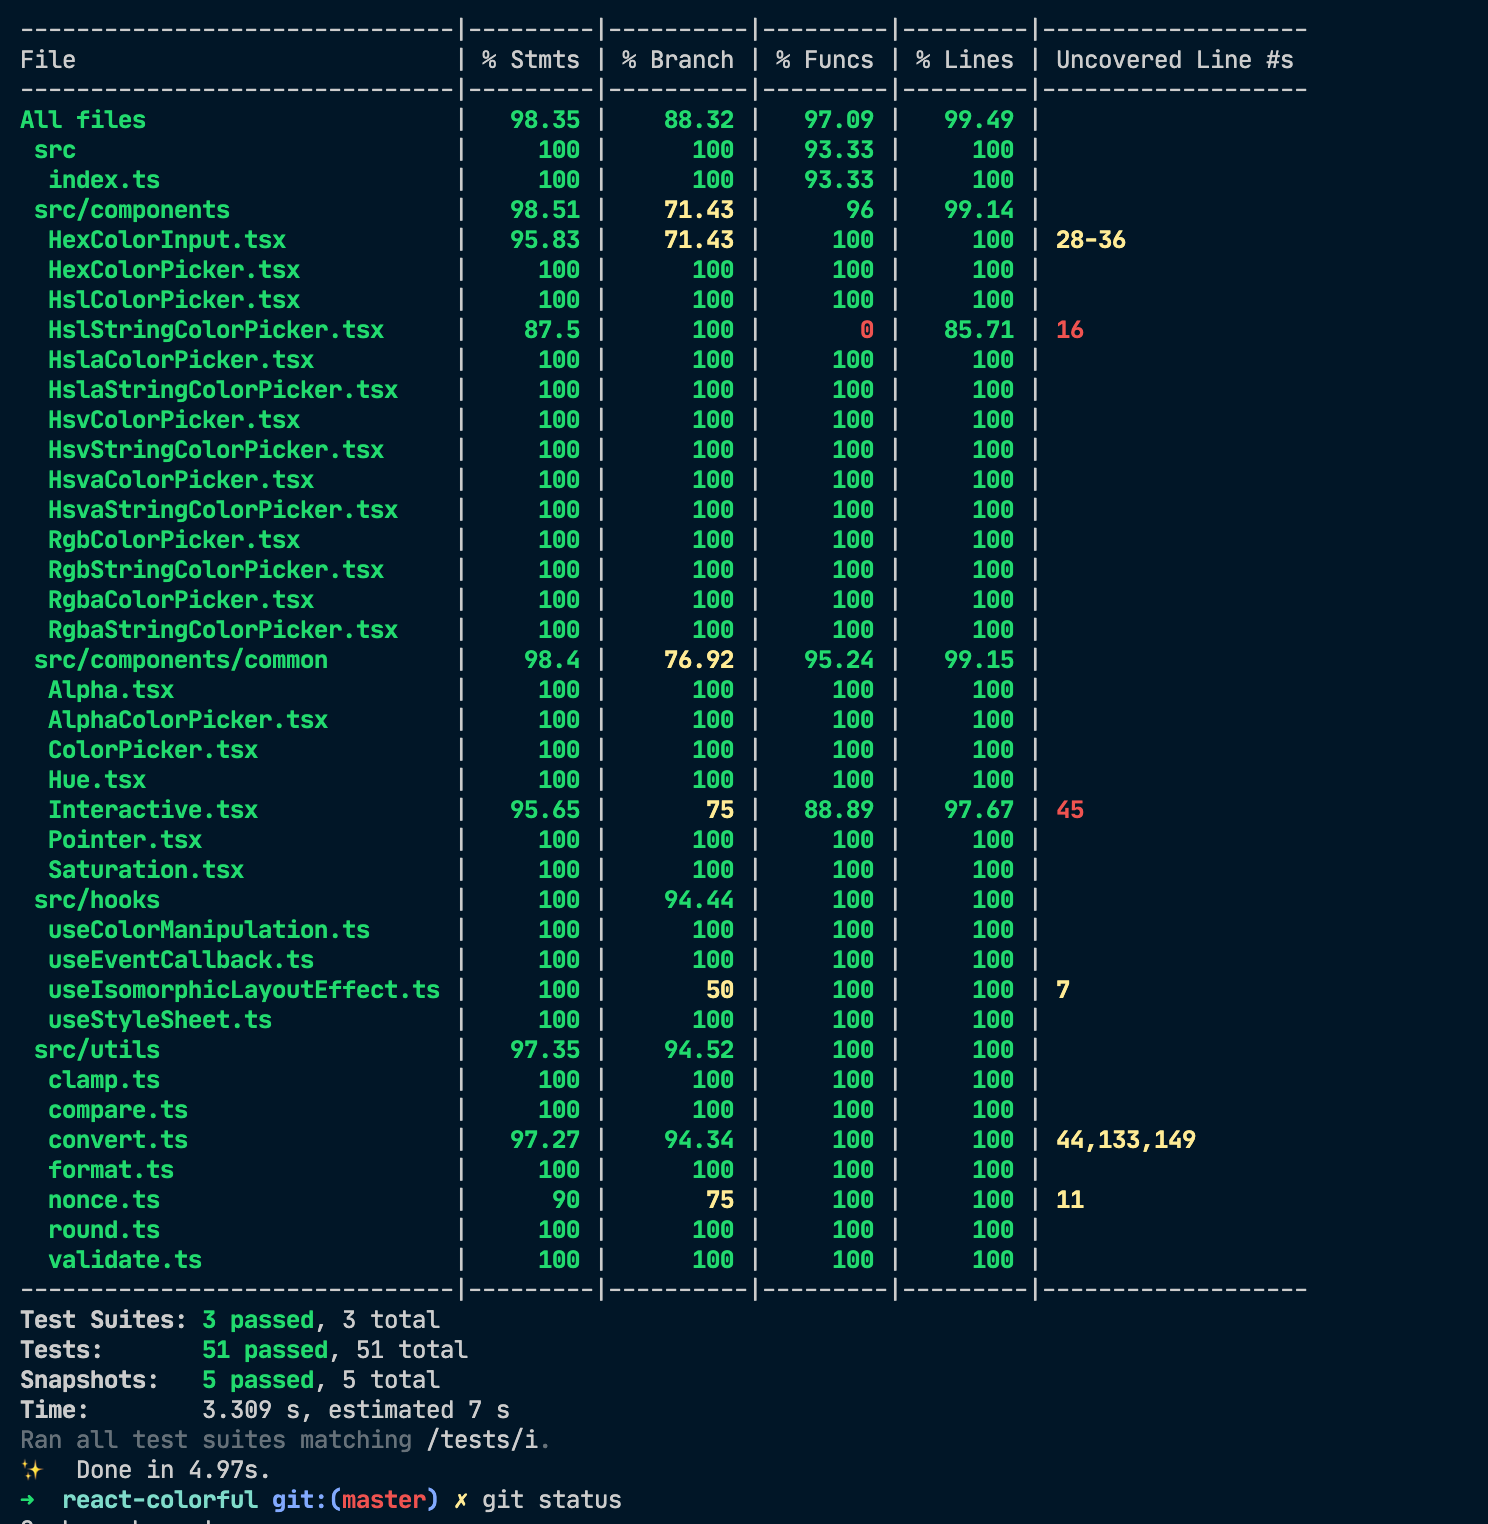Image resolution: width=1488 pixels, height=1524 pixels.
Task: Click the "% Branch" column header
Action: click(x=677, y=60)
